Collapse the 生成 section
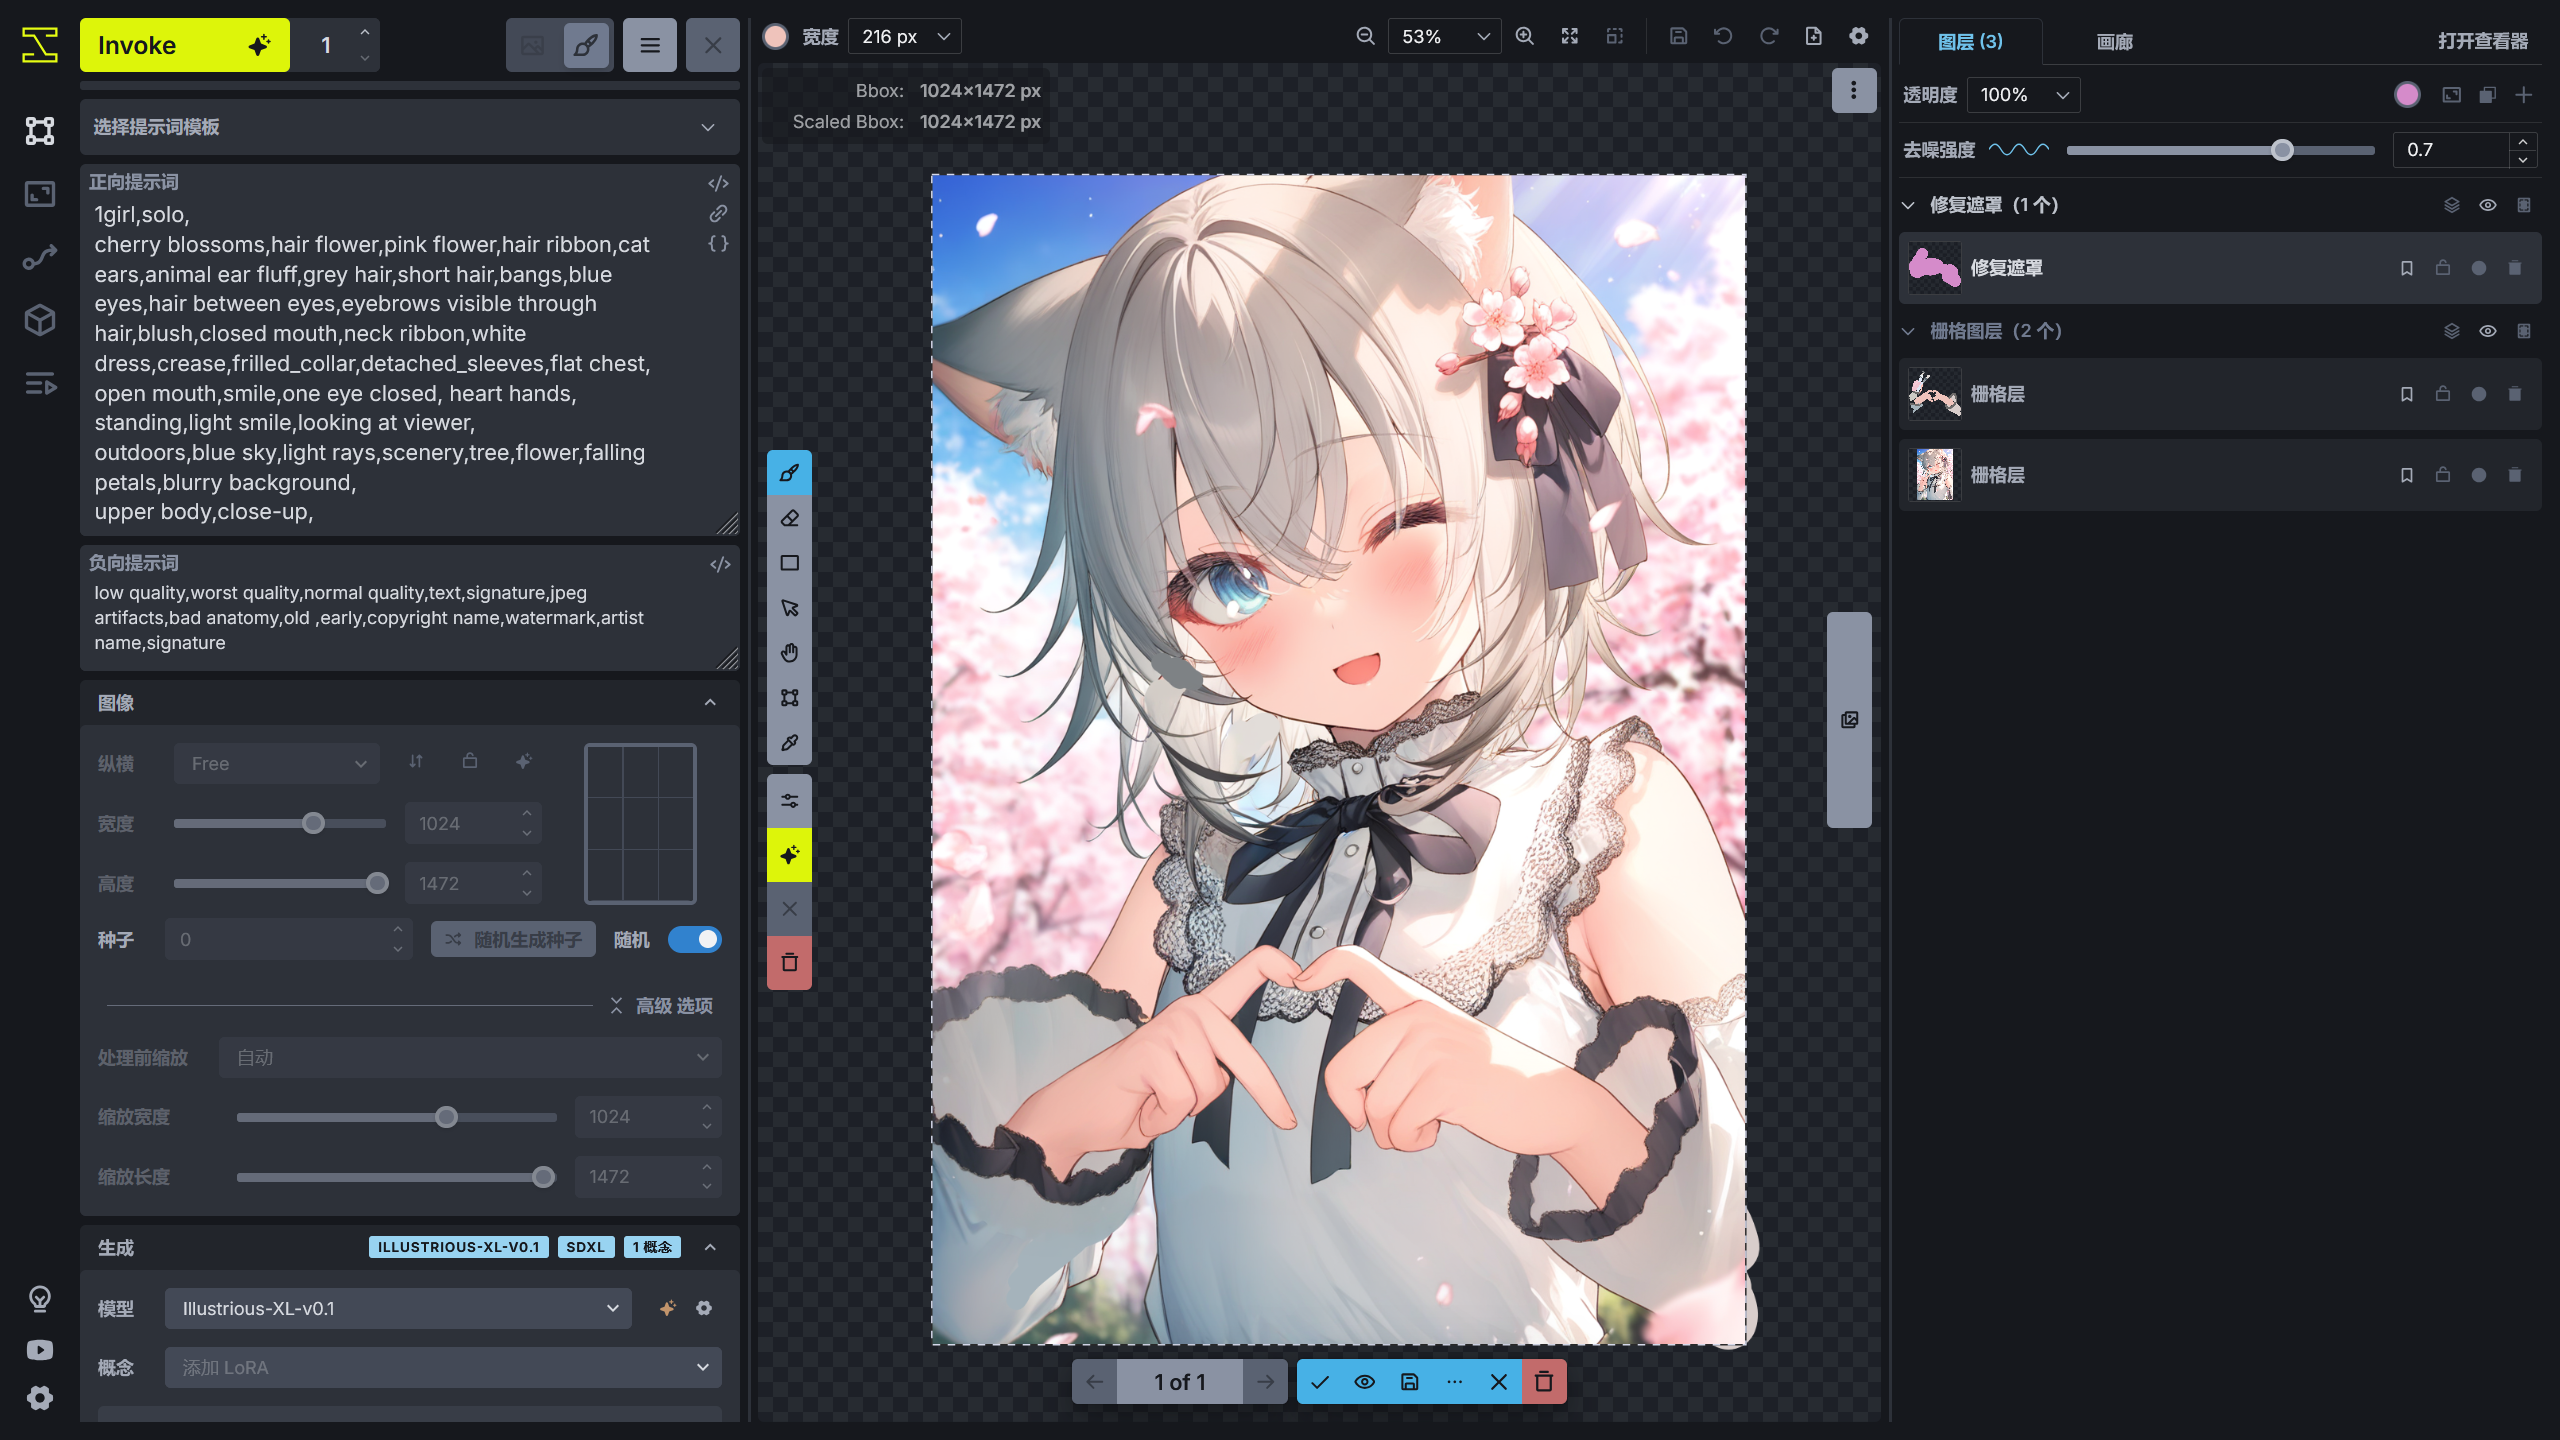The height and width of the screenshot is (1440, 2560). (709, 1247)
